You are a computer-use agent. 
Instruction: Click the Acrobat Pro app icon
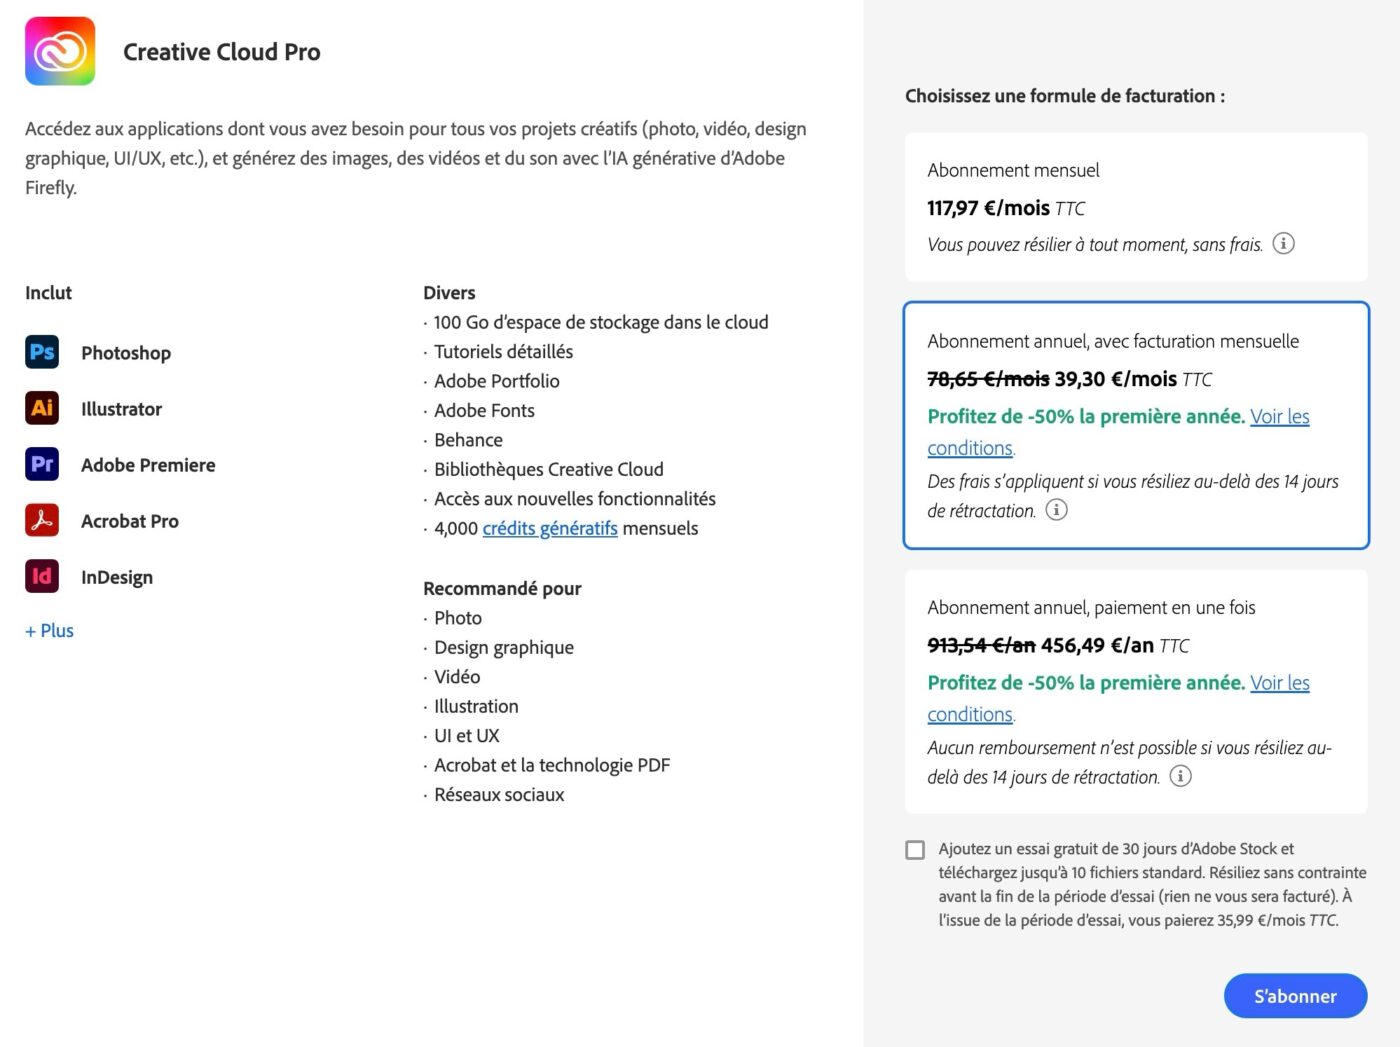pyautogui.click(x=42, y=520)
